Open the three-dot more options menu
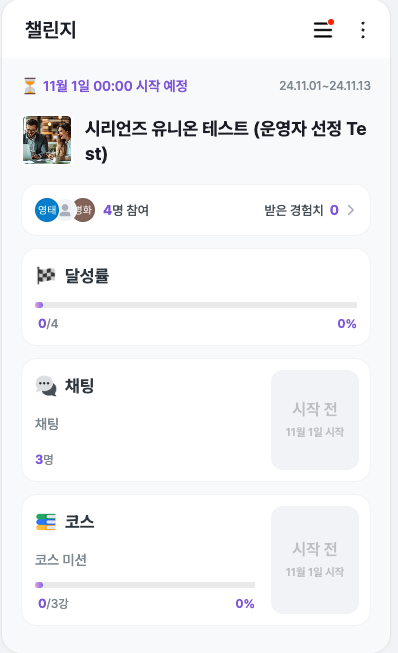 [x=363, y=30]
